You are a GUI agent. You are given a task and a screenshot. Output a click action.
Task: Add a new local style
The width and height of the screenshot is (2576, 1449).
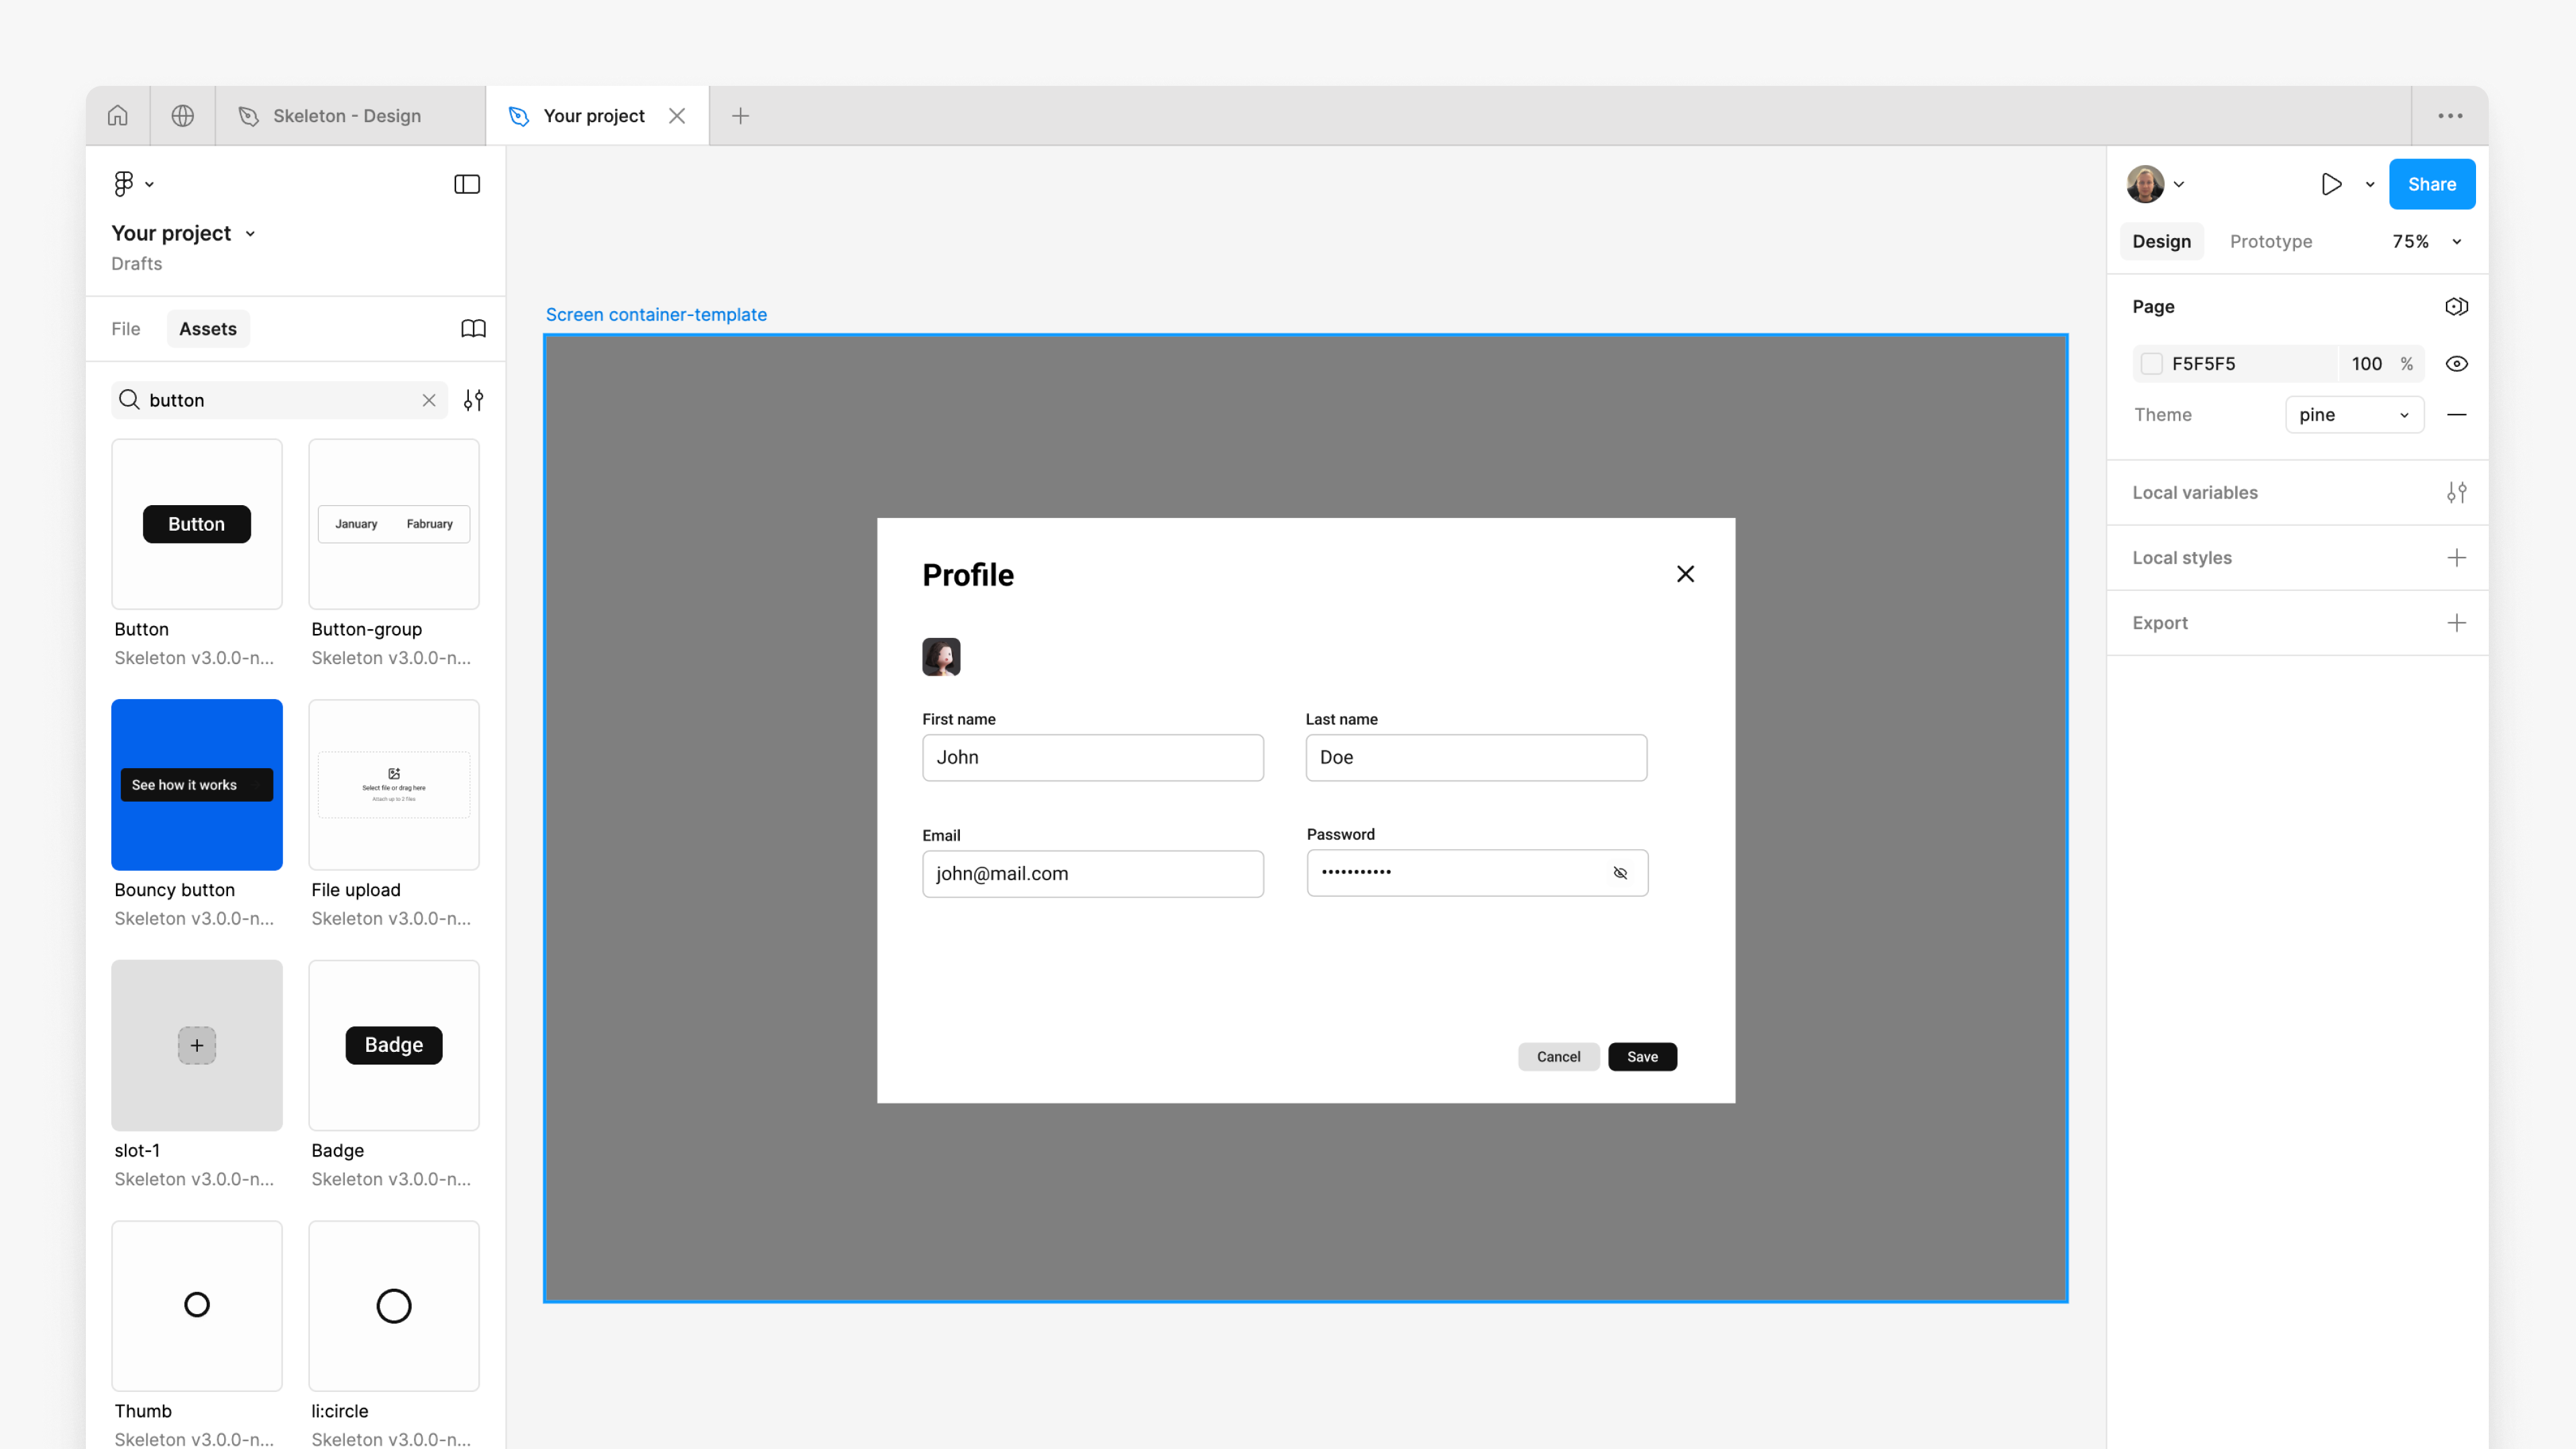pyautogui.click(x=2456, y=558)
